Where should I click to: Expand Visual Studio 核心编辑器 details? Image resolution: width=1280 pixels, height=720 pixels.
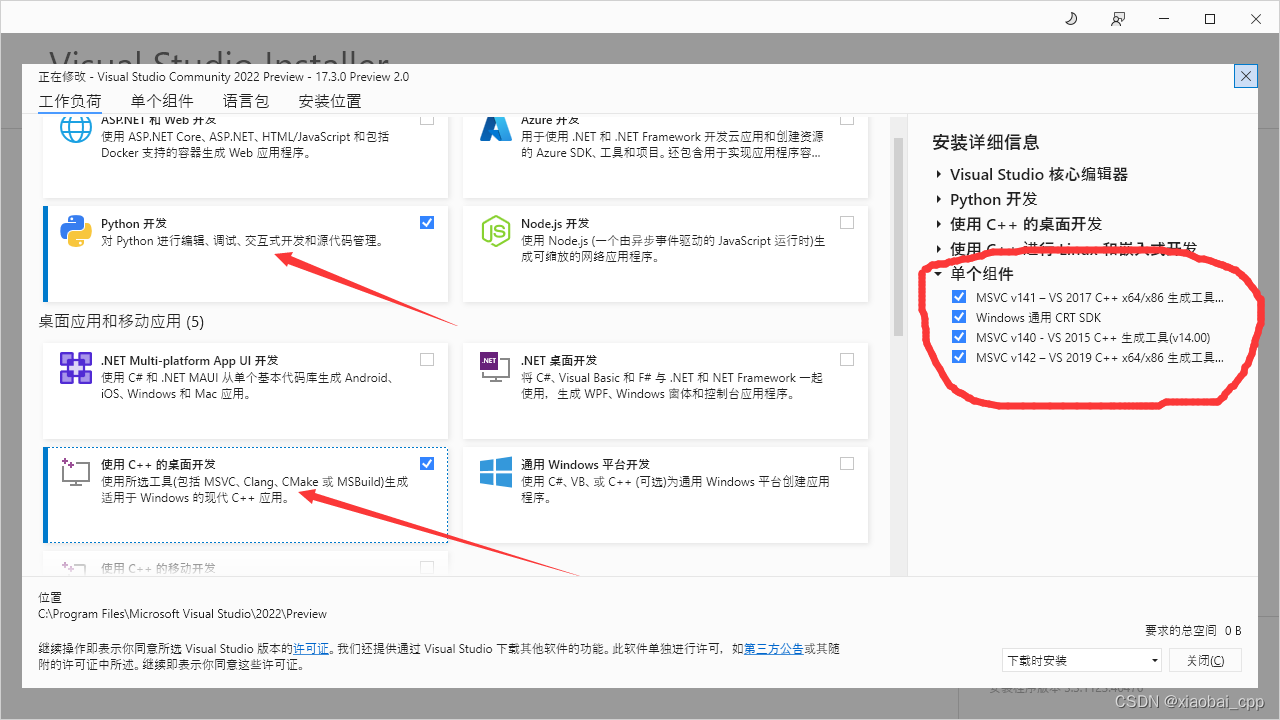point(939,174)
